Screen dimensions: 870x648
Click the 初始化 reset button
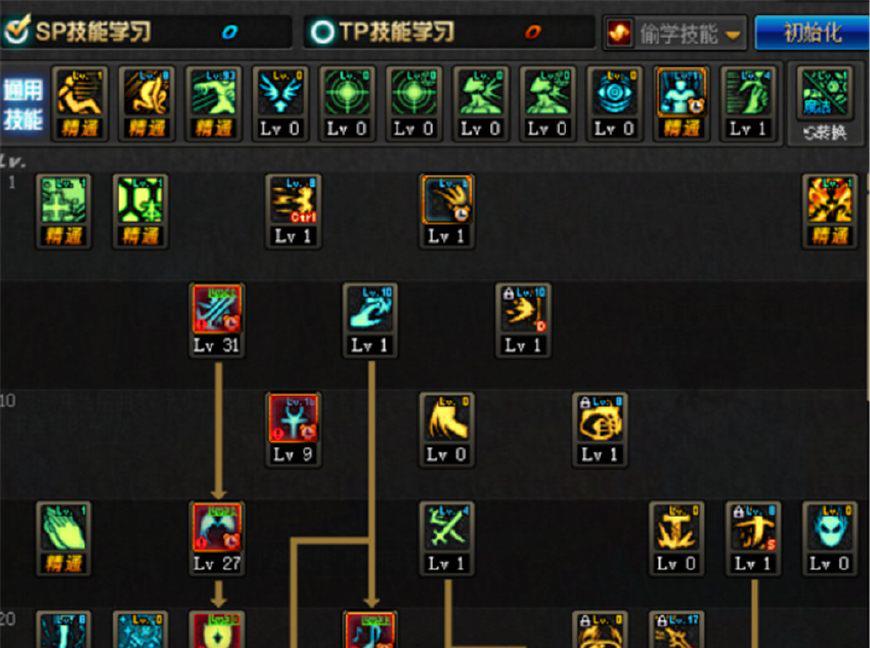[x=812, y=33]
